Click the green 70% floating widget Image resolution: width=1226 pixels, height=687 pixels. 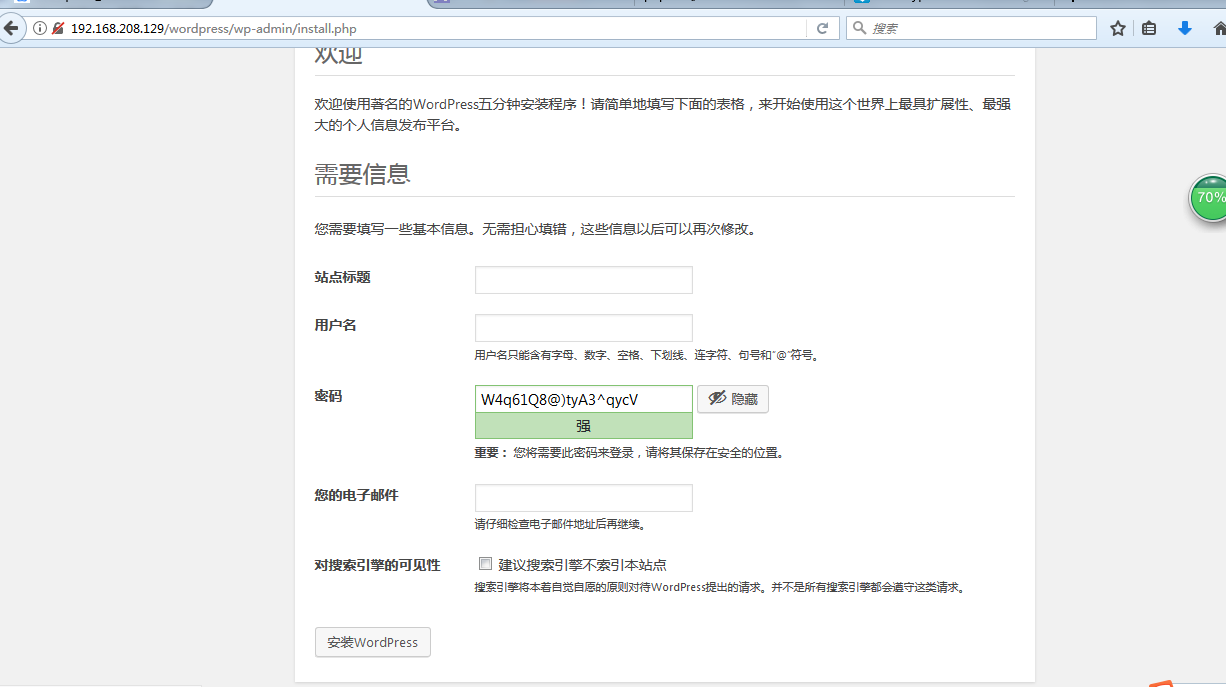tap(1208, 197)
